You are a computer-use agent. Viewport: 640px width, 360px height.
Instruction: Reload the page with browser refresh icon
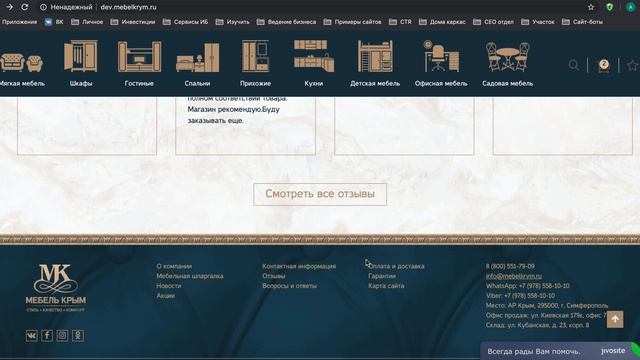click(x=24, y=7)
